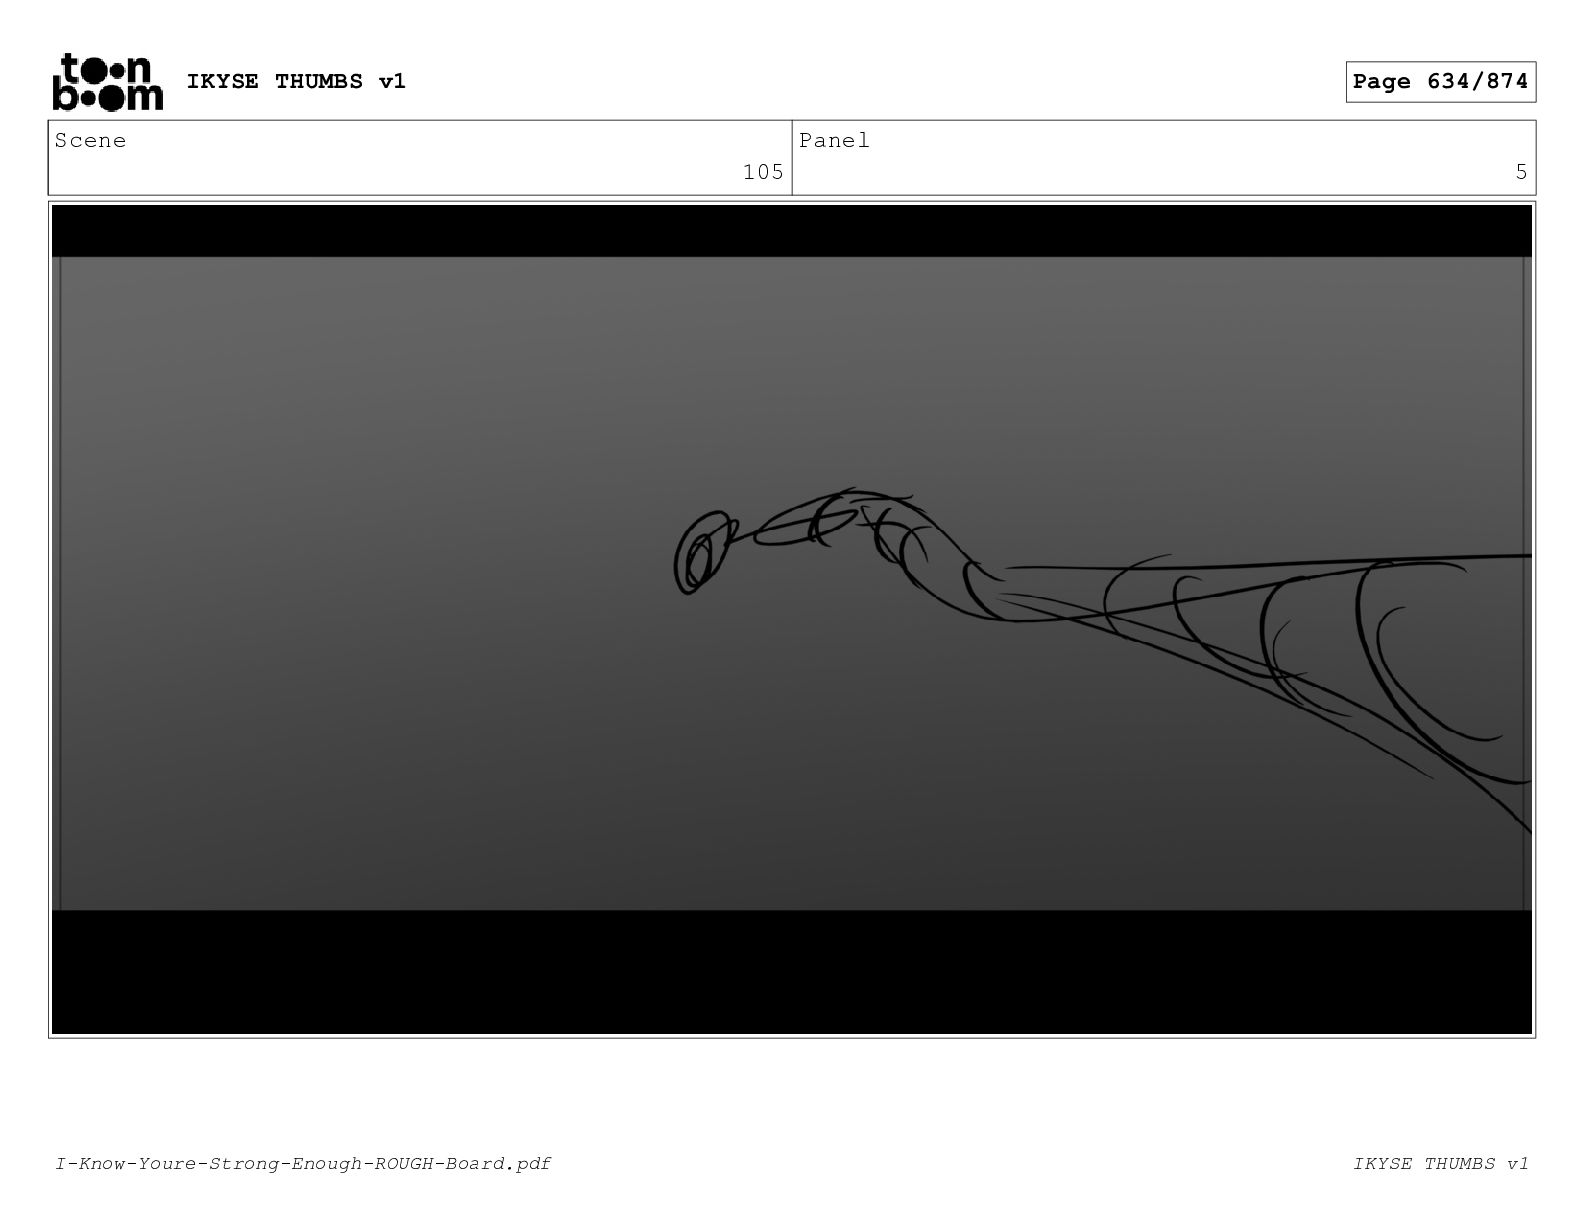
Task: Click the 'Scene' label
Action: click(x=90, y=141)
